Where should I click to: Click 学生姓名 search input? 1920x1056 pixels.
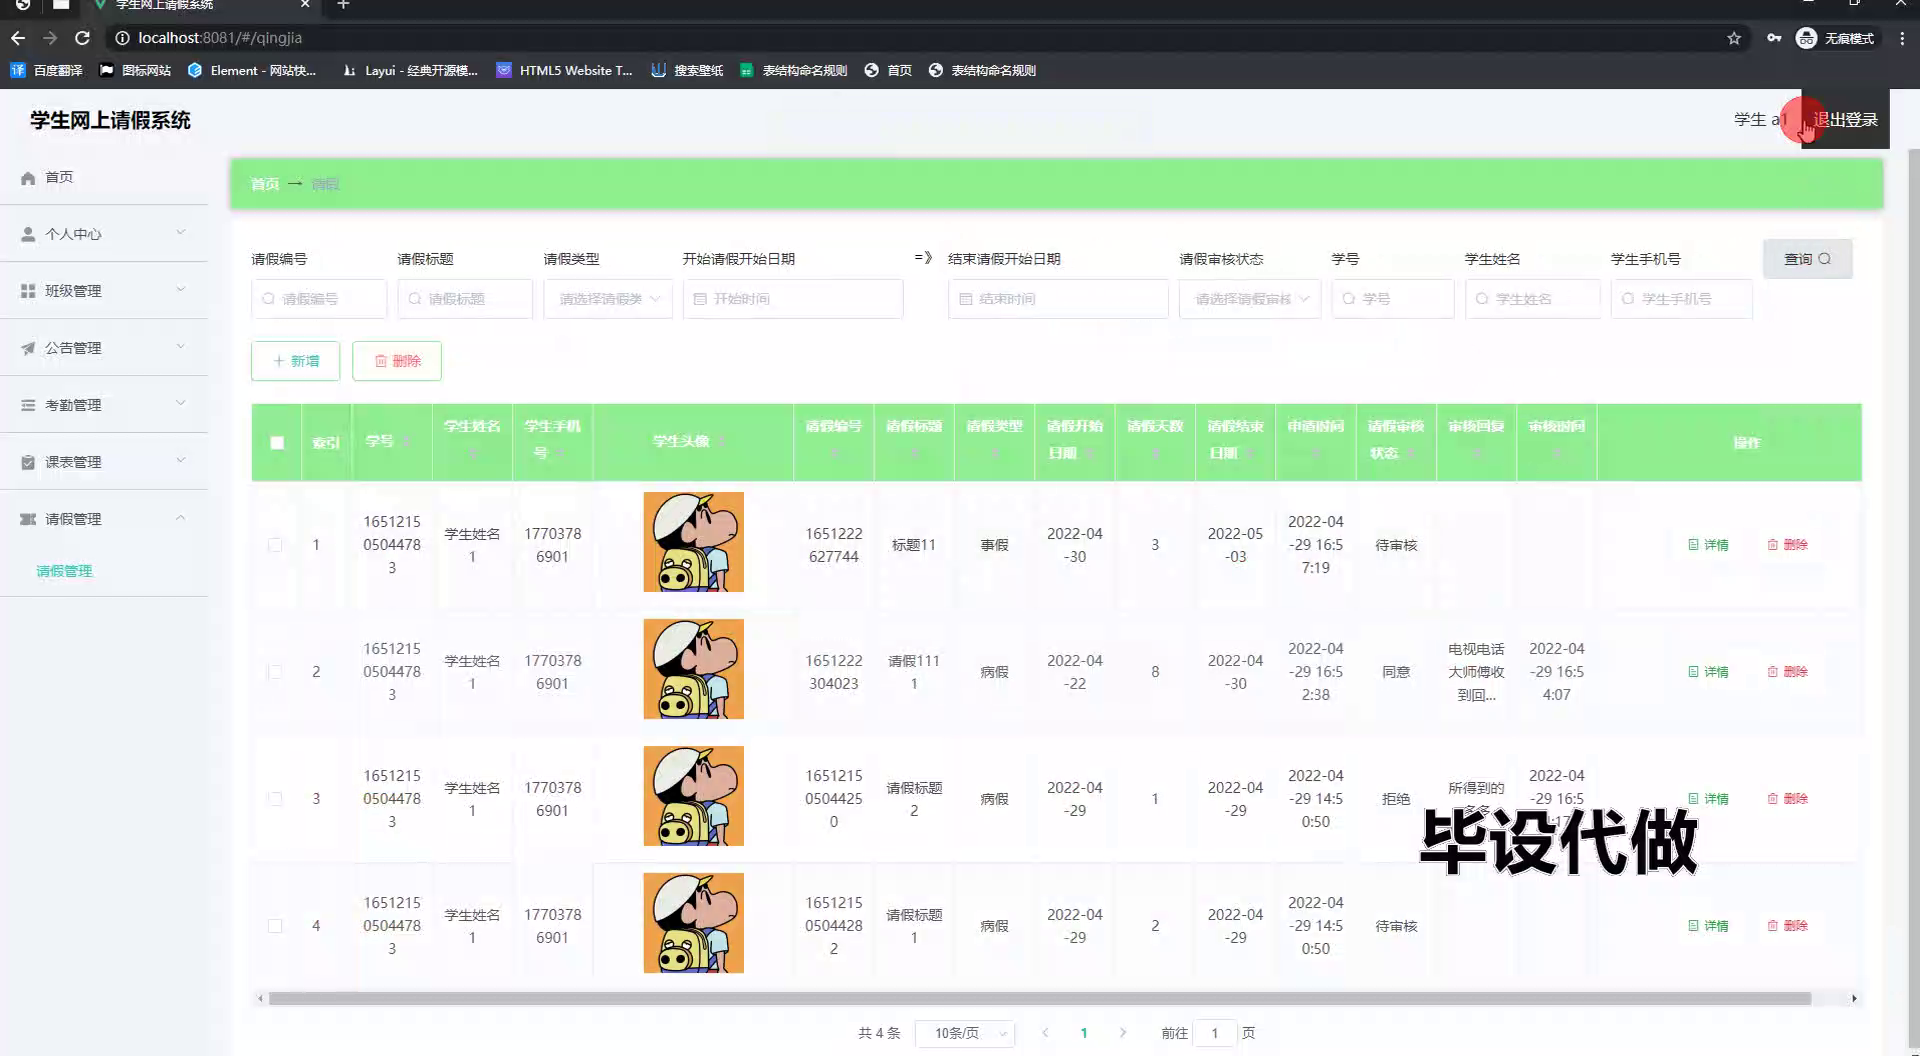click(x=1533, y=299)
